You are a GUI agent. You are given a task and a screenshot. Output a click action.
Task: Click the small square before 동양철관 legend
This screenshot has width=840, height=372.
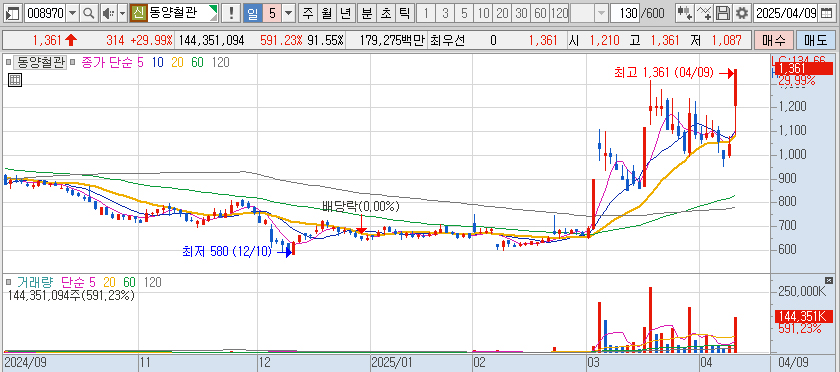coord(8,63)
